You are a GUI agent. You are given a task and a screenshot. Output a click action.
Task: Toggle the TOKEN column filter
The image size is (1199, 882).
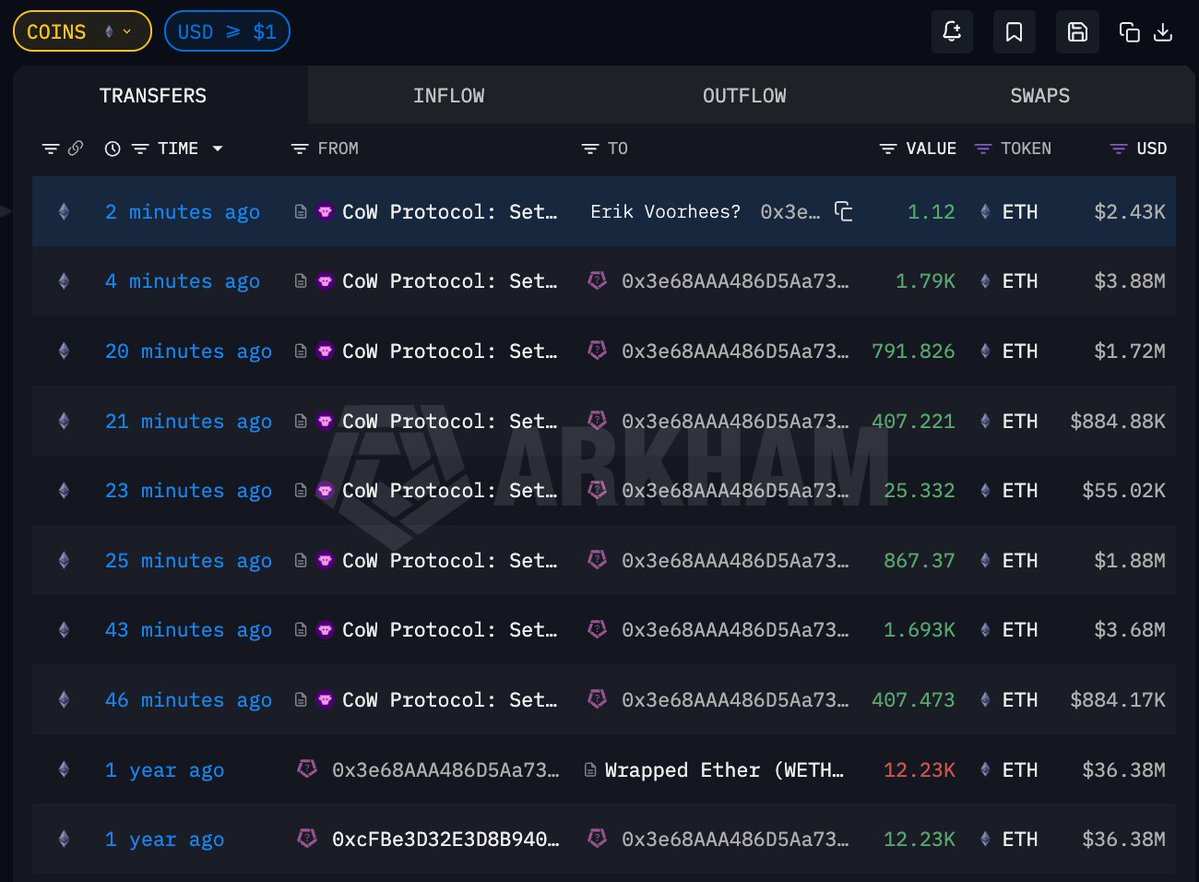coord(983,149)
